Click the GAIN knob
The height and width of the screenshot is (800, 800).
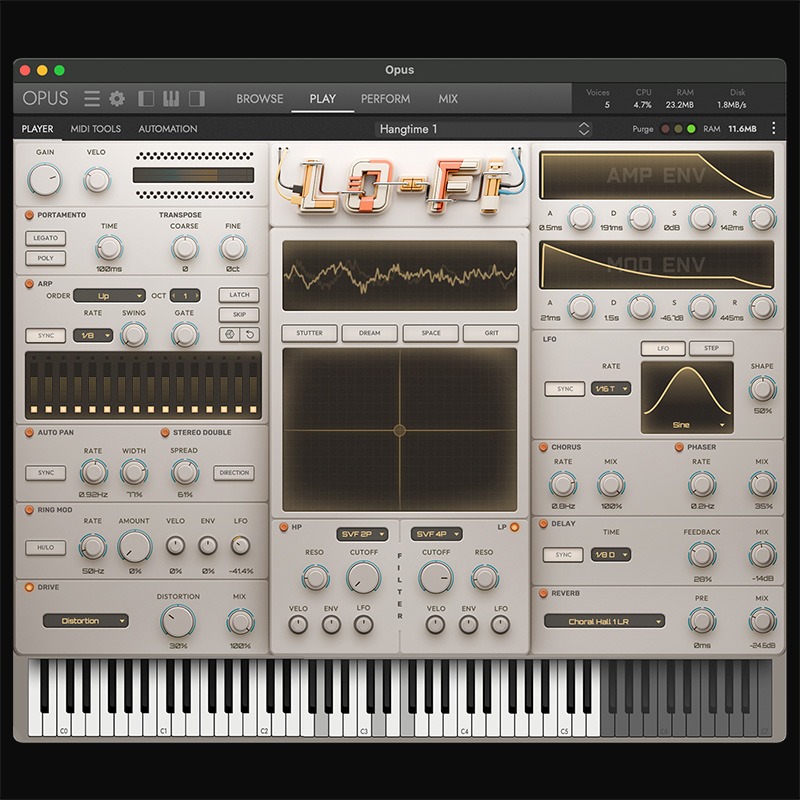(45, 179)
